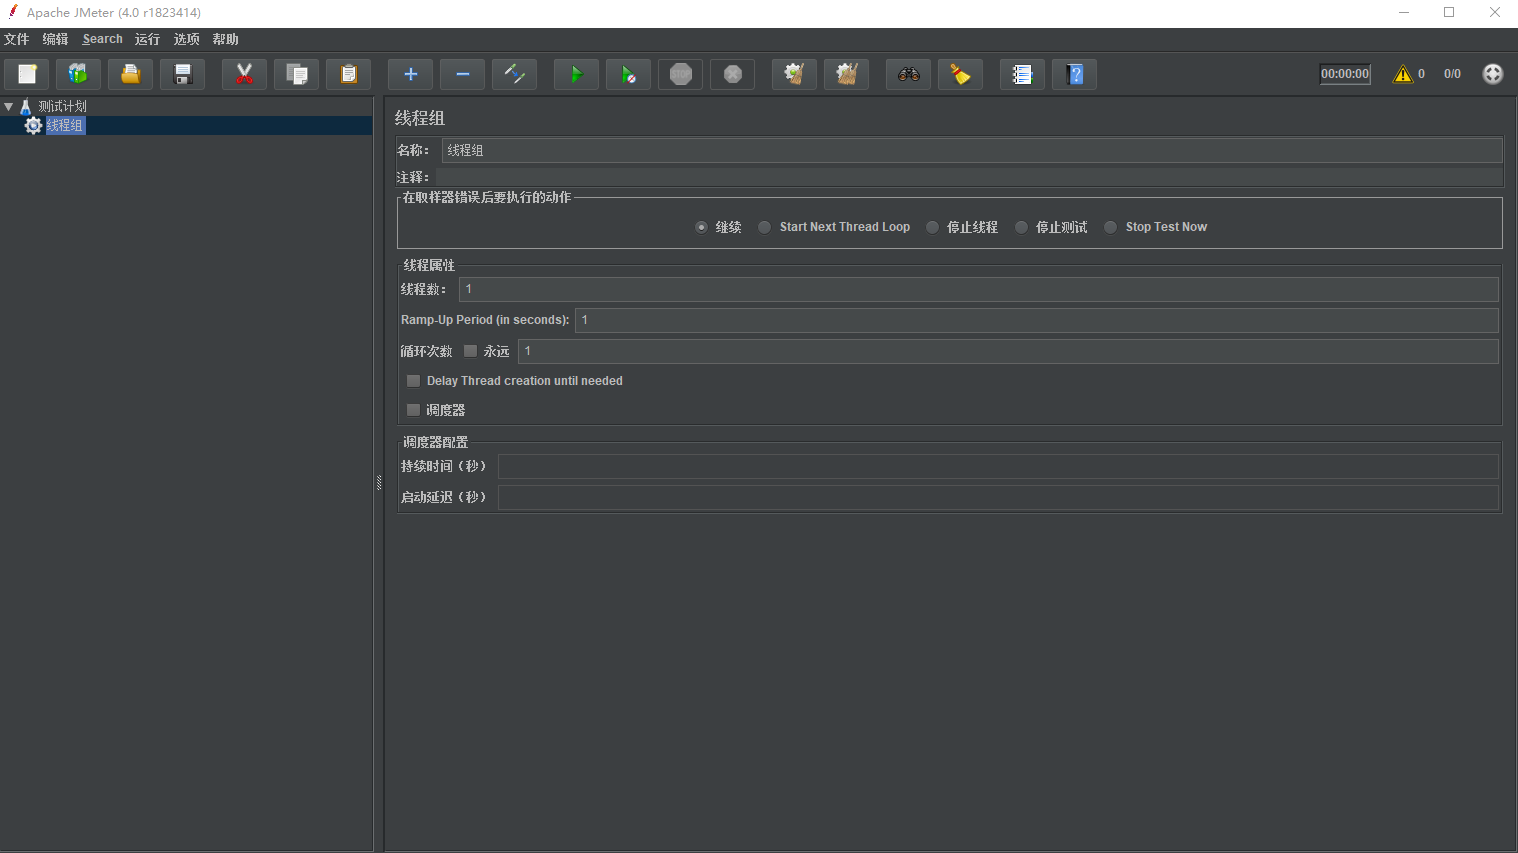Click the green Start test button
Image resolution: width=1518 pixels, height=853 pixels.
click(576, 74)
